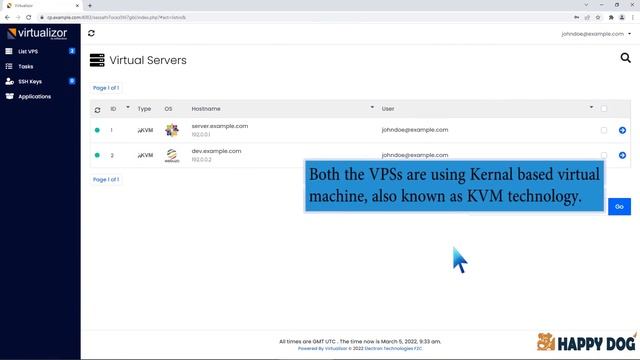Click KVM type in server.example.com row

point(145,130)
